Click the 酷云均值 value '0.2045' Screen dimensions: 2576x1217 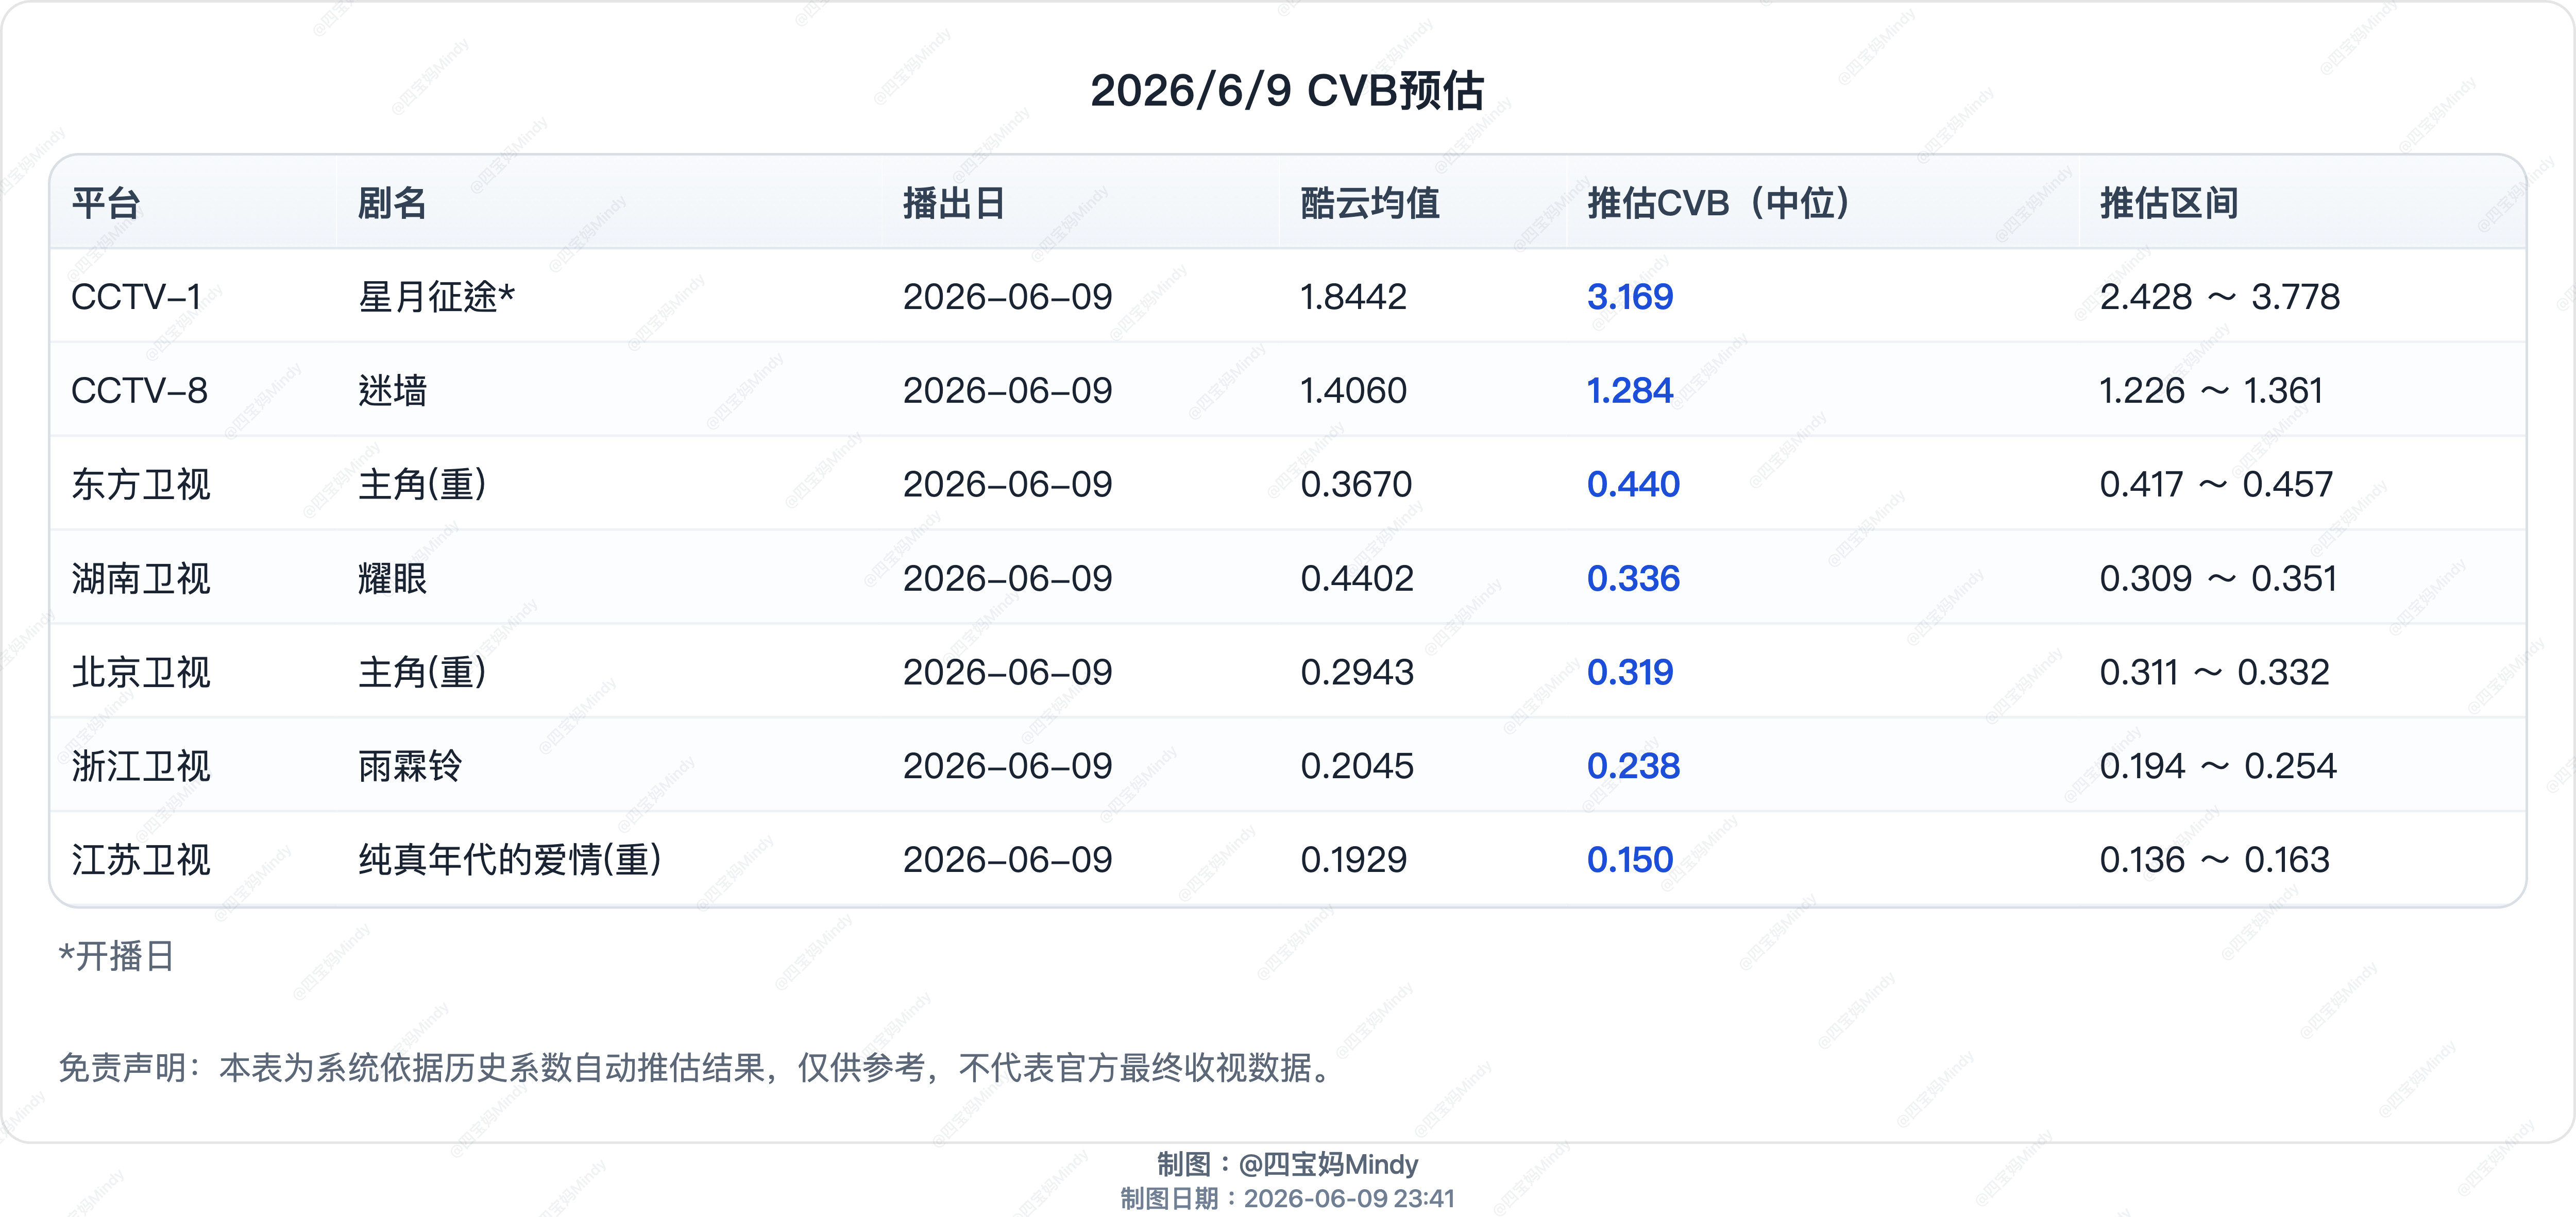(1357, 767)
